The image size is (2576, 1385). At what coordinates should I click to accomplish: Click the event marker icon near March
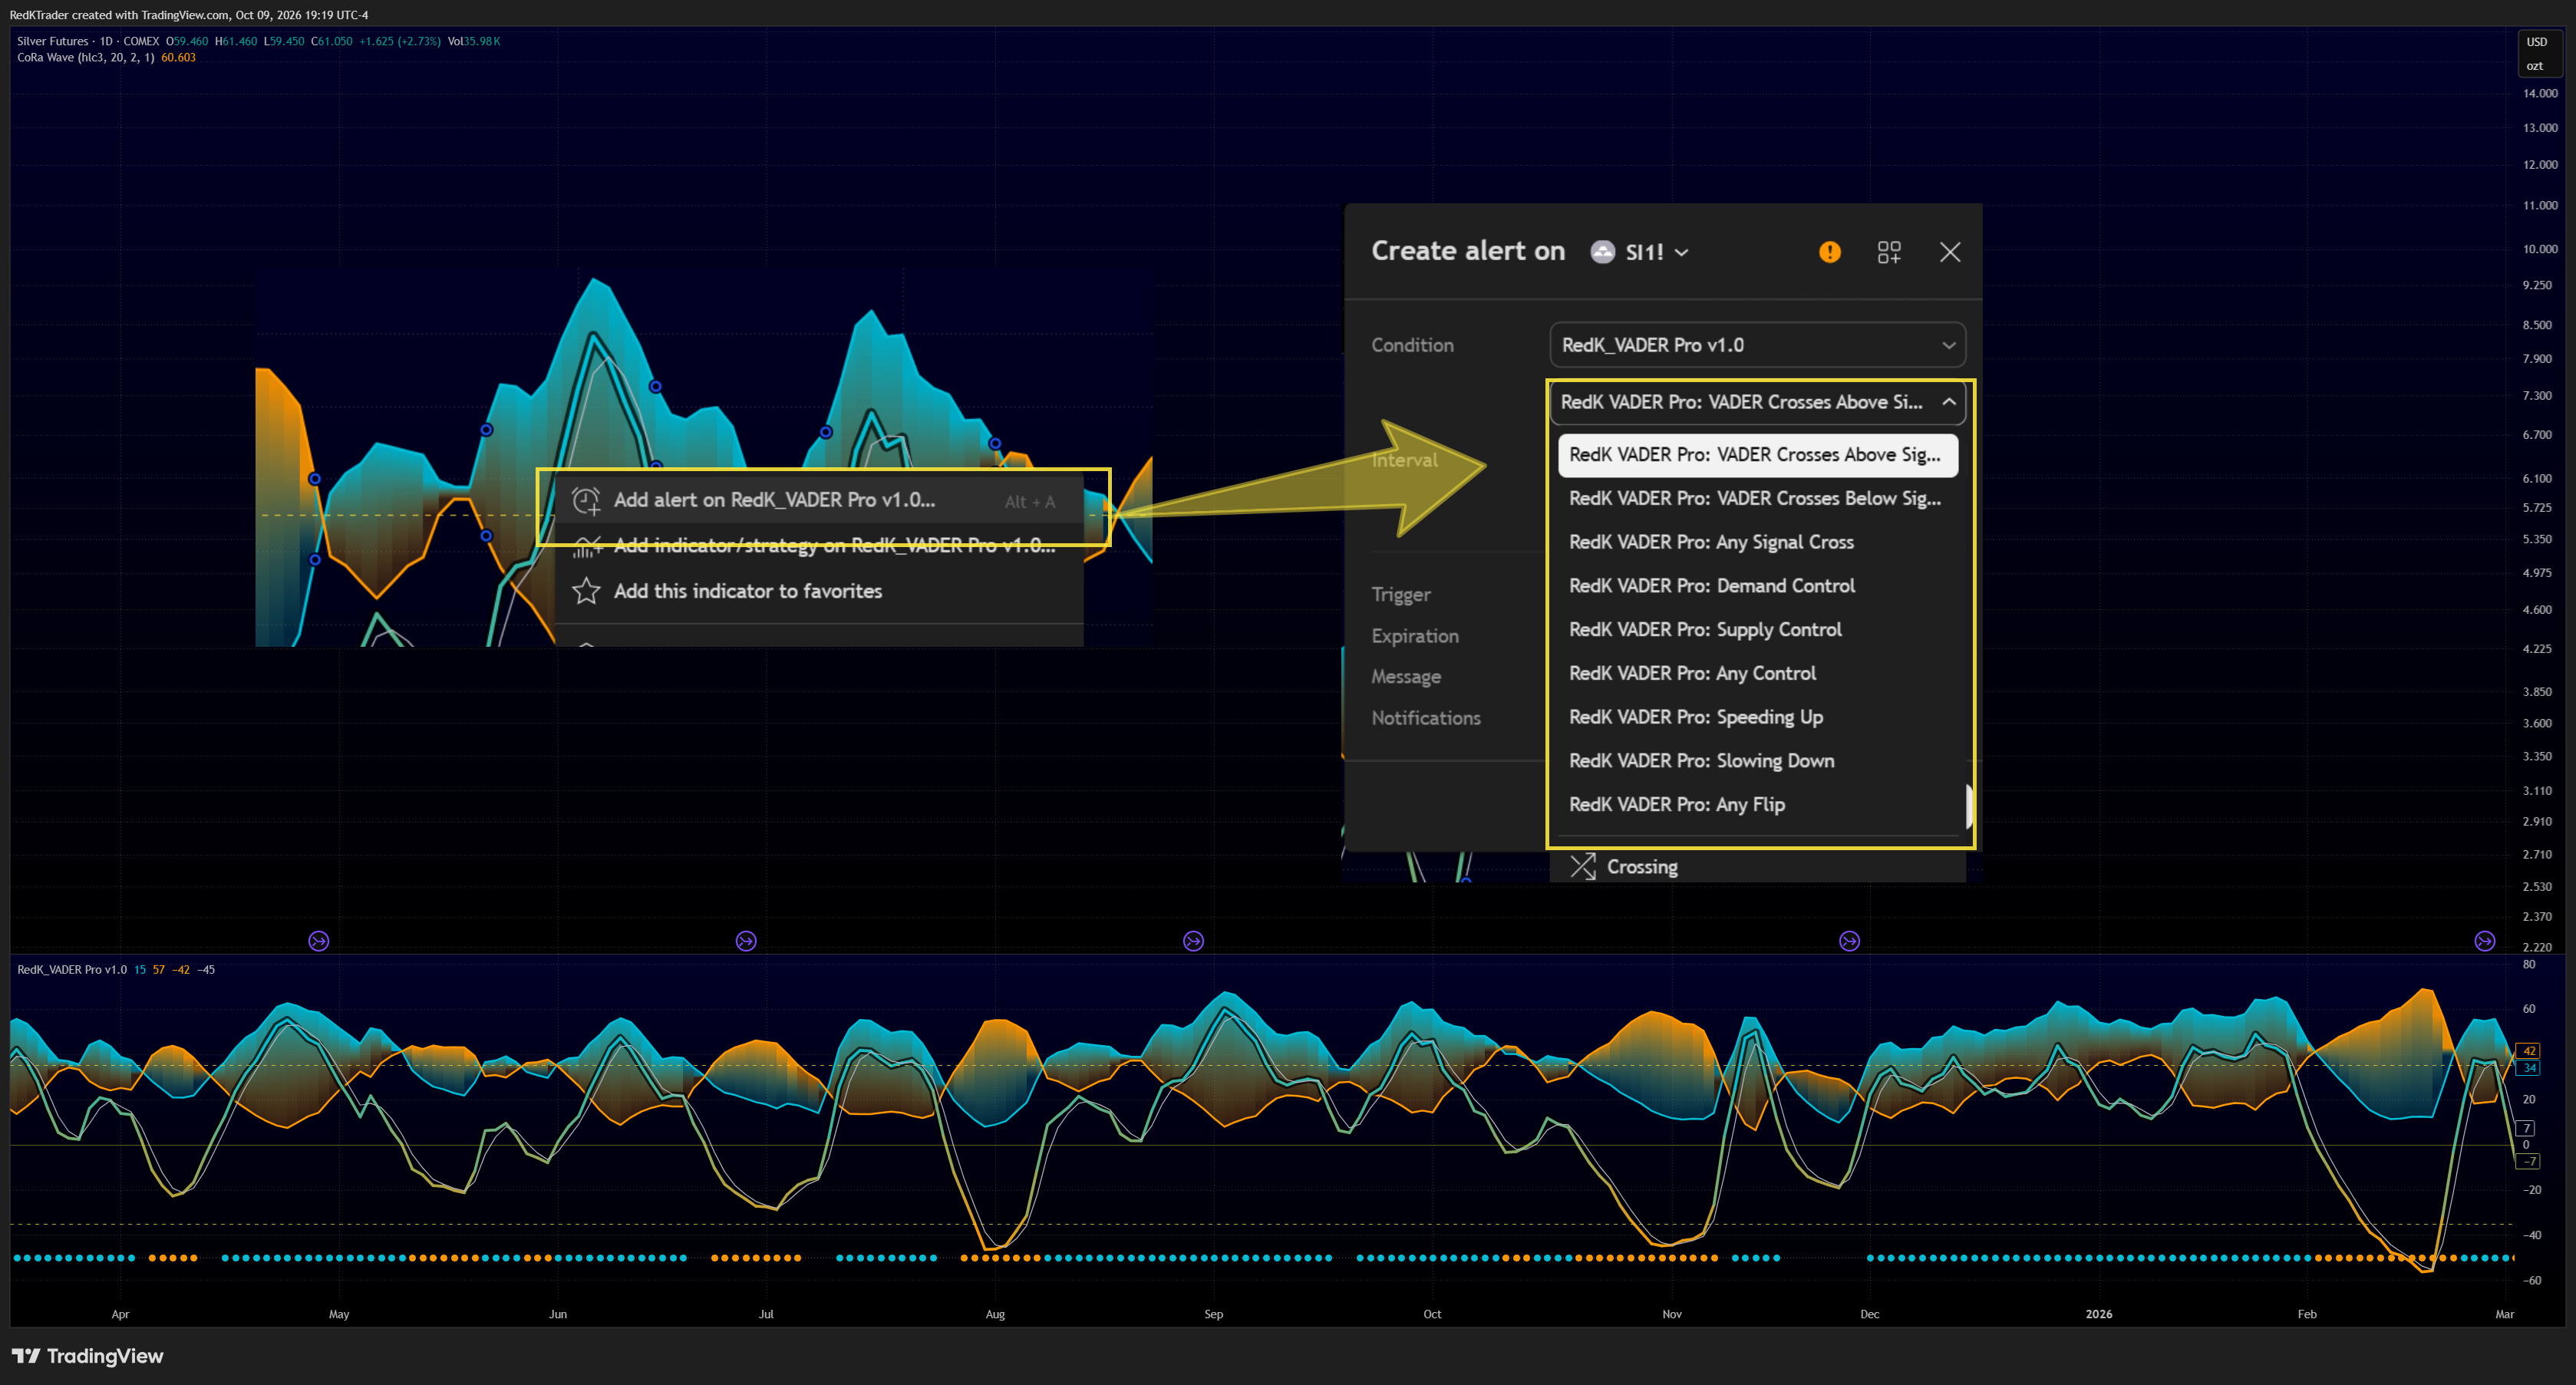pyautogui.click(x=2485, y=941)
